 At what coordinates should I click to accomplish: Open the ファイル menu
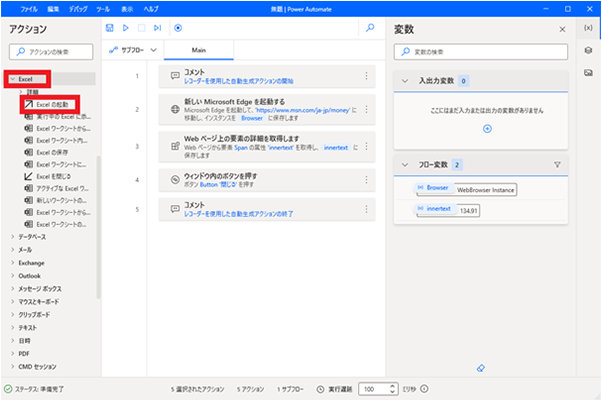[x=29, y=9]
